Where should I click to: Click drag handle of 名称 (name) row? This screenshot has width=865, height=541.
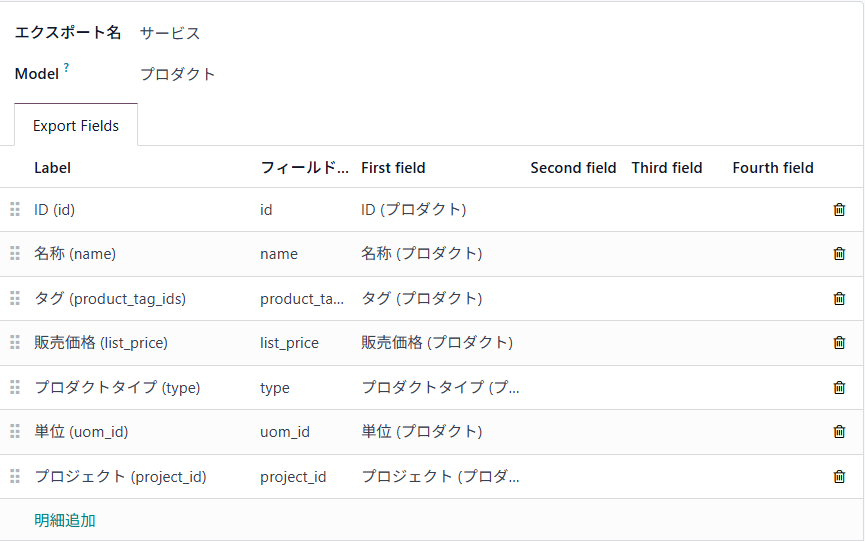[x=15, y=254]
